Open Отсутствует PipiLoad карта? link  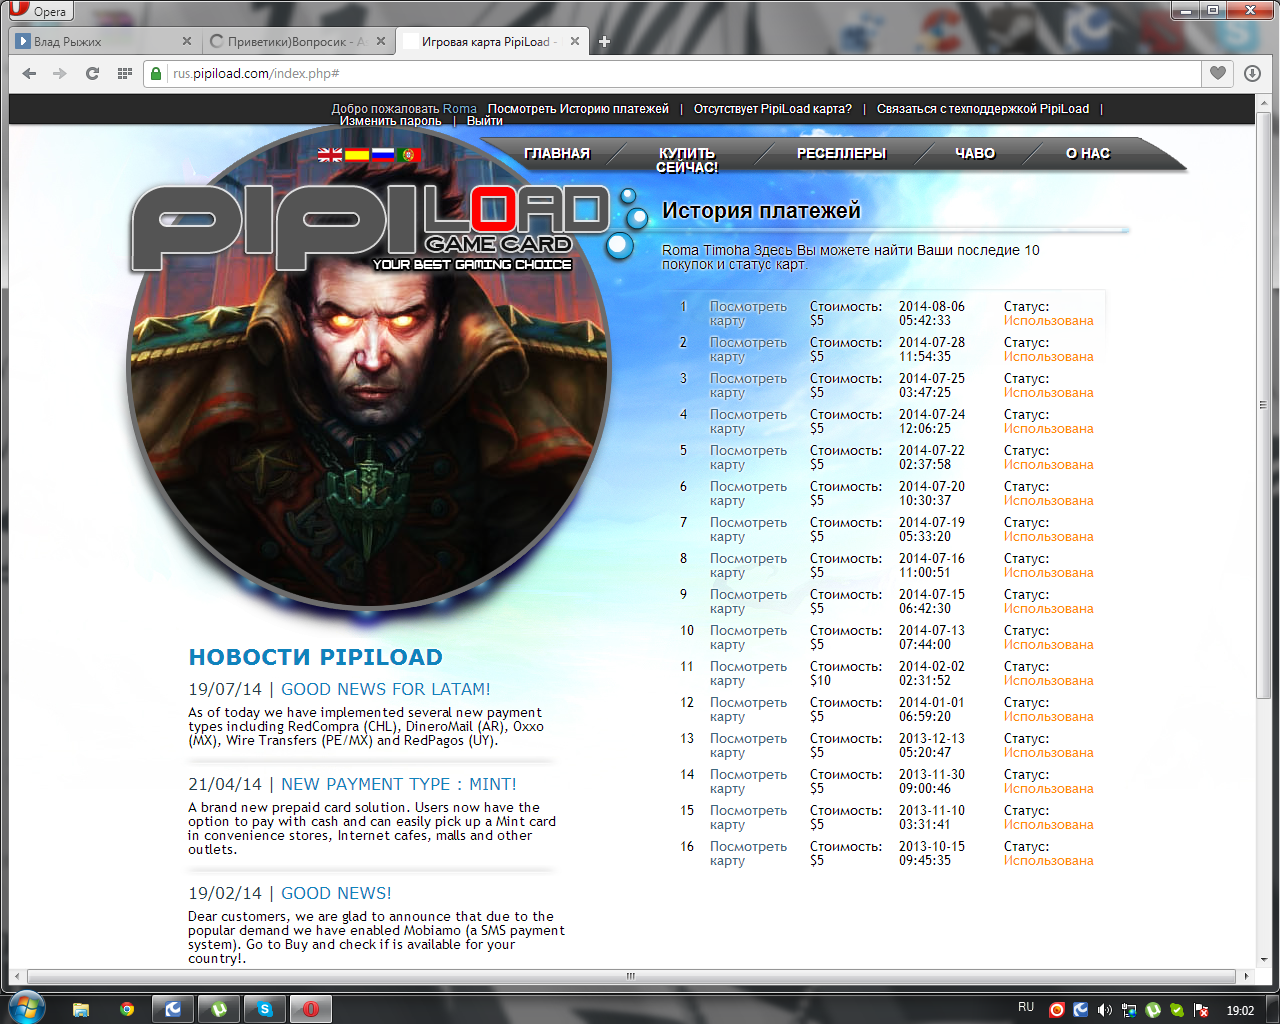pos(773,109)
